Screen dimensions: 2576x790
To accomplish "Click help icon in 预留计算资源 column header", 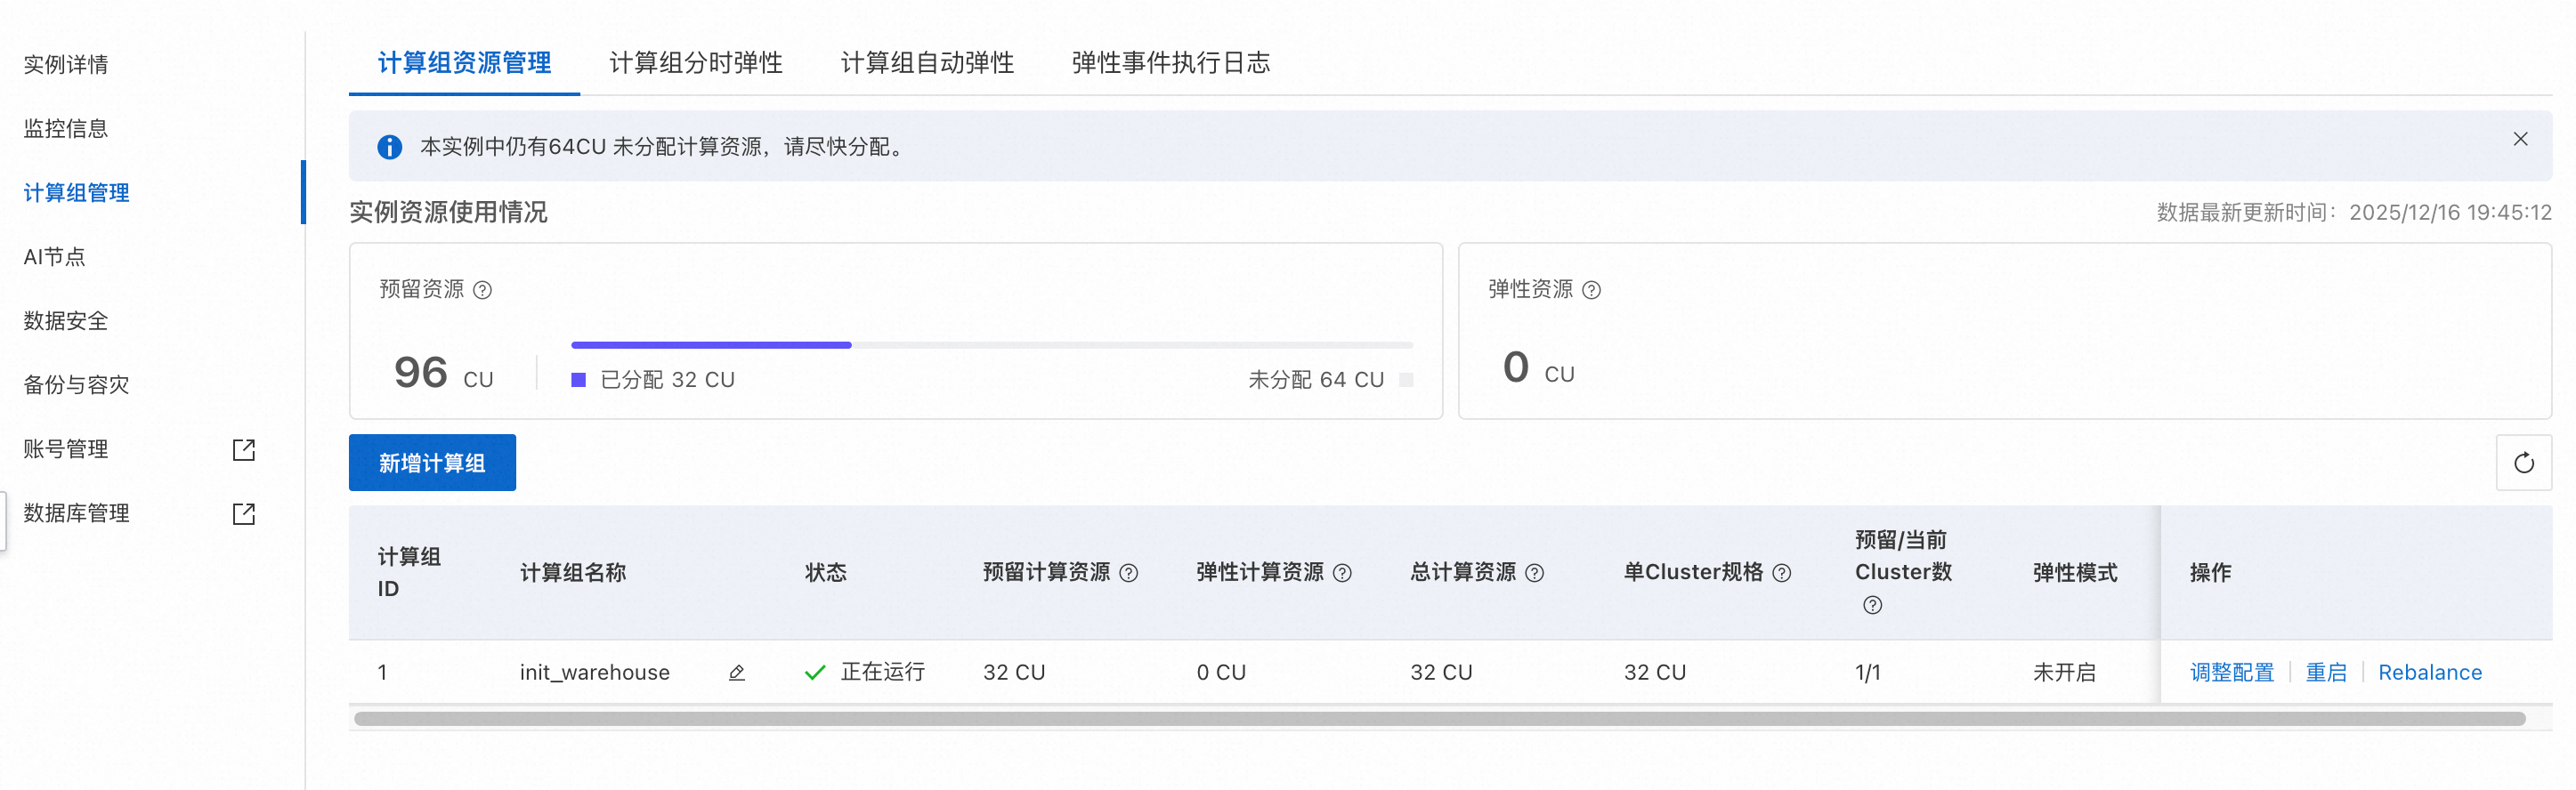I will tap(1128, 573).
